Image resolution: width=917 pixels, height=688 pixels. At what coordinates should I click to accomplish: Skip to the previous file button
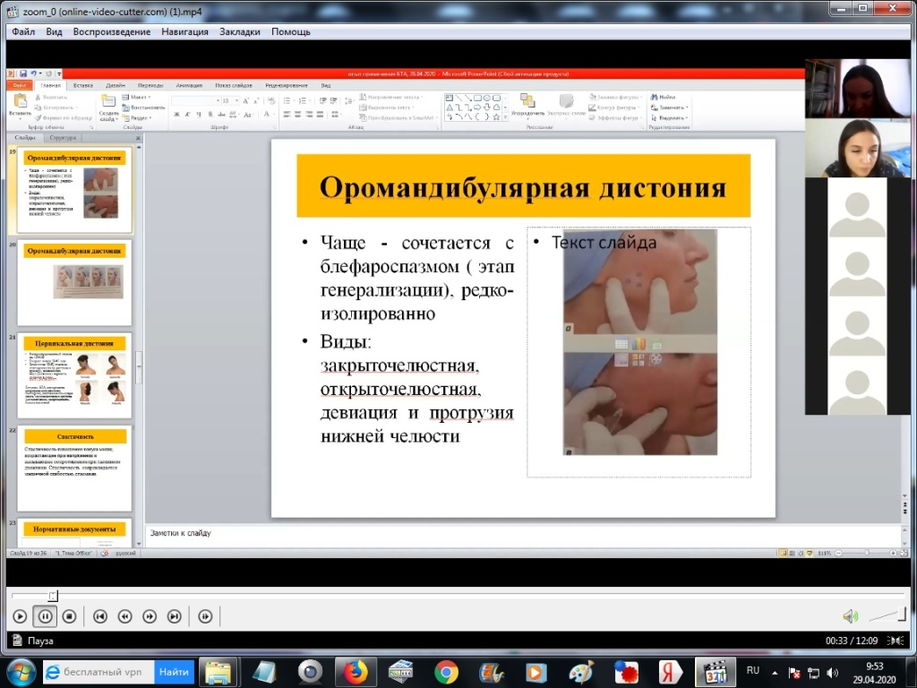(x=100, y=616)
